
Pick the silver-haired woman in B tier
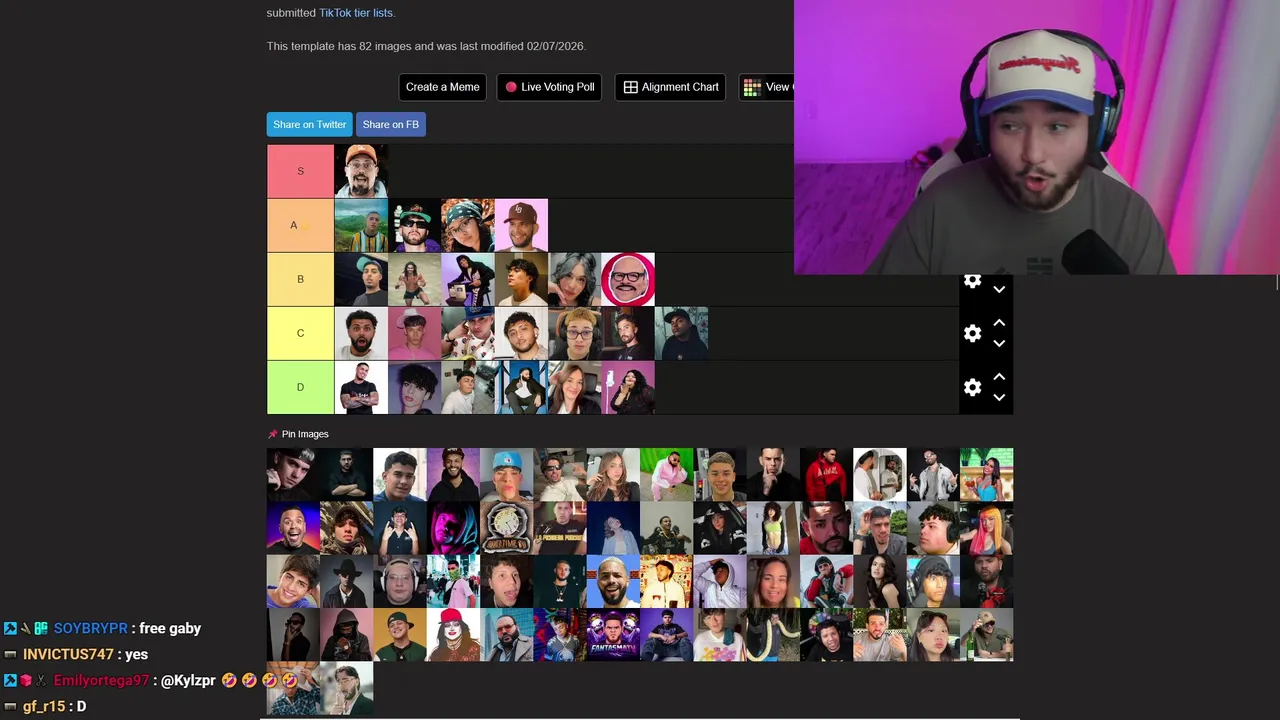point(575,279)
